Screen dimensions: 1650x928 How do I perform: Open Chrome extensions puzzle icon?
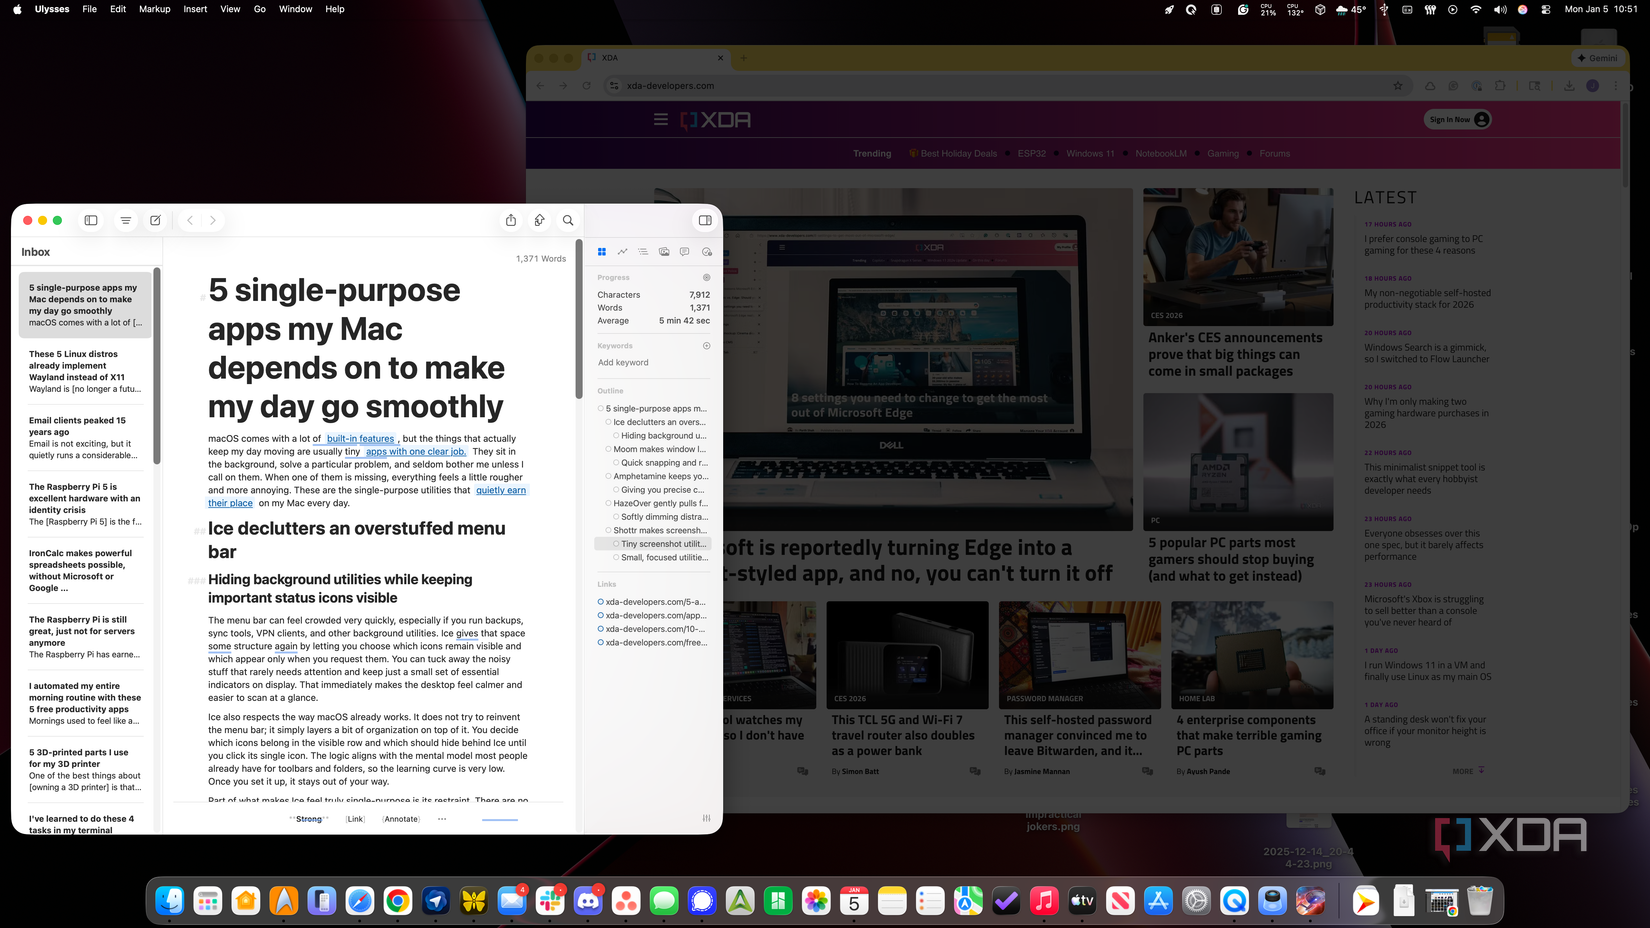point(1500,86)
